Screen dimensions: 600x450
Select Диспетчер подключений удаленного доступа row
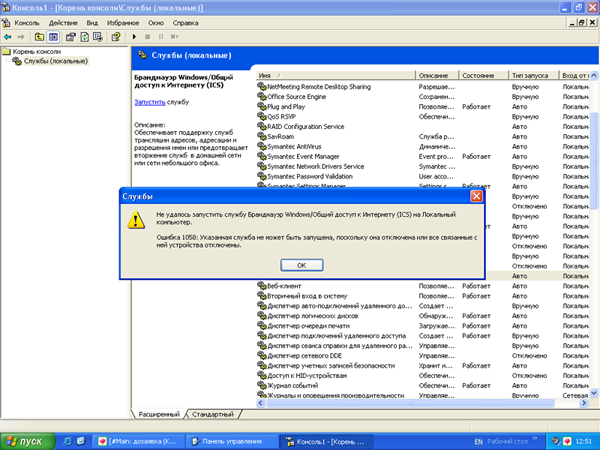coord(422,336)
